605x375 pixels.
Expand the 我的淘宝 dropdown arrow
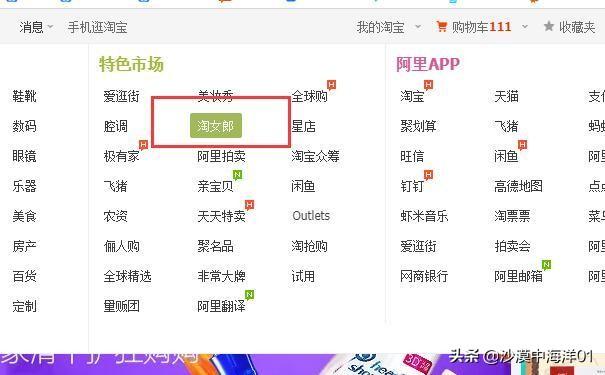point(417,27)
